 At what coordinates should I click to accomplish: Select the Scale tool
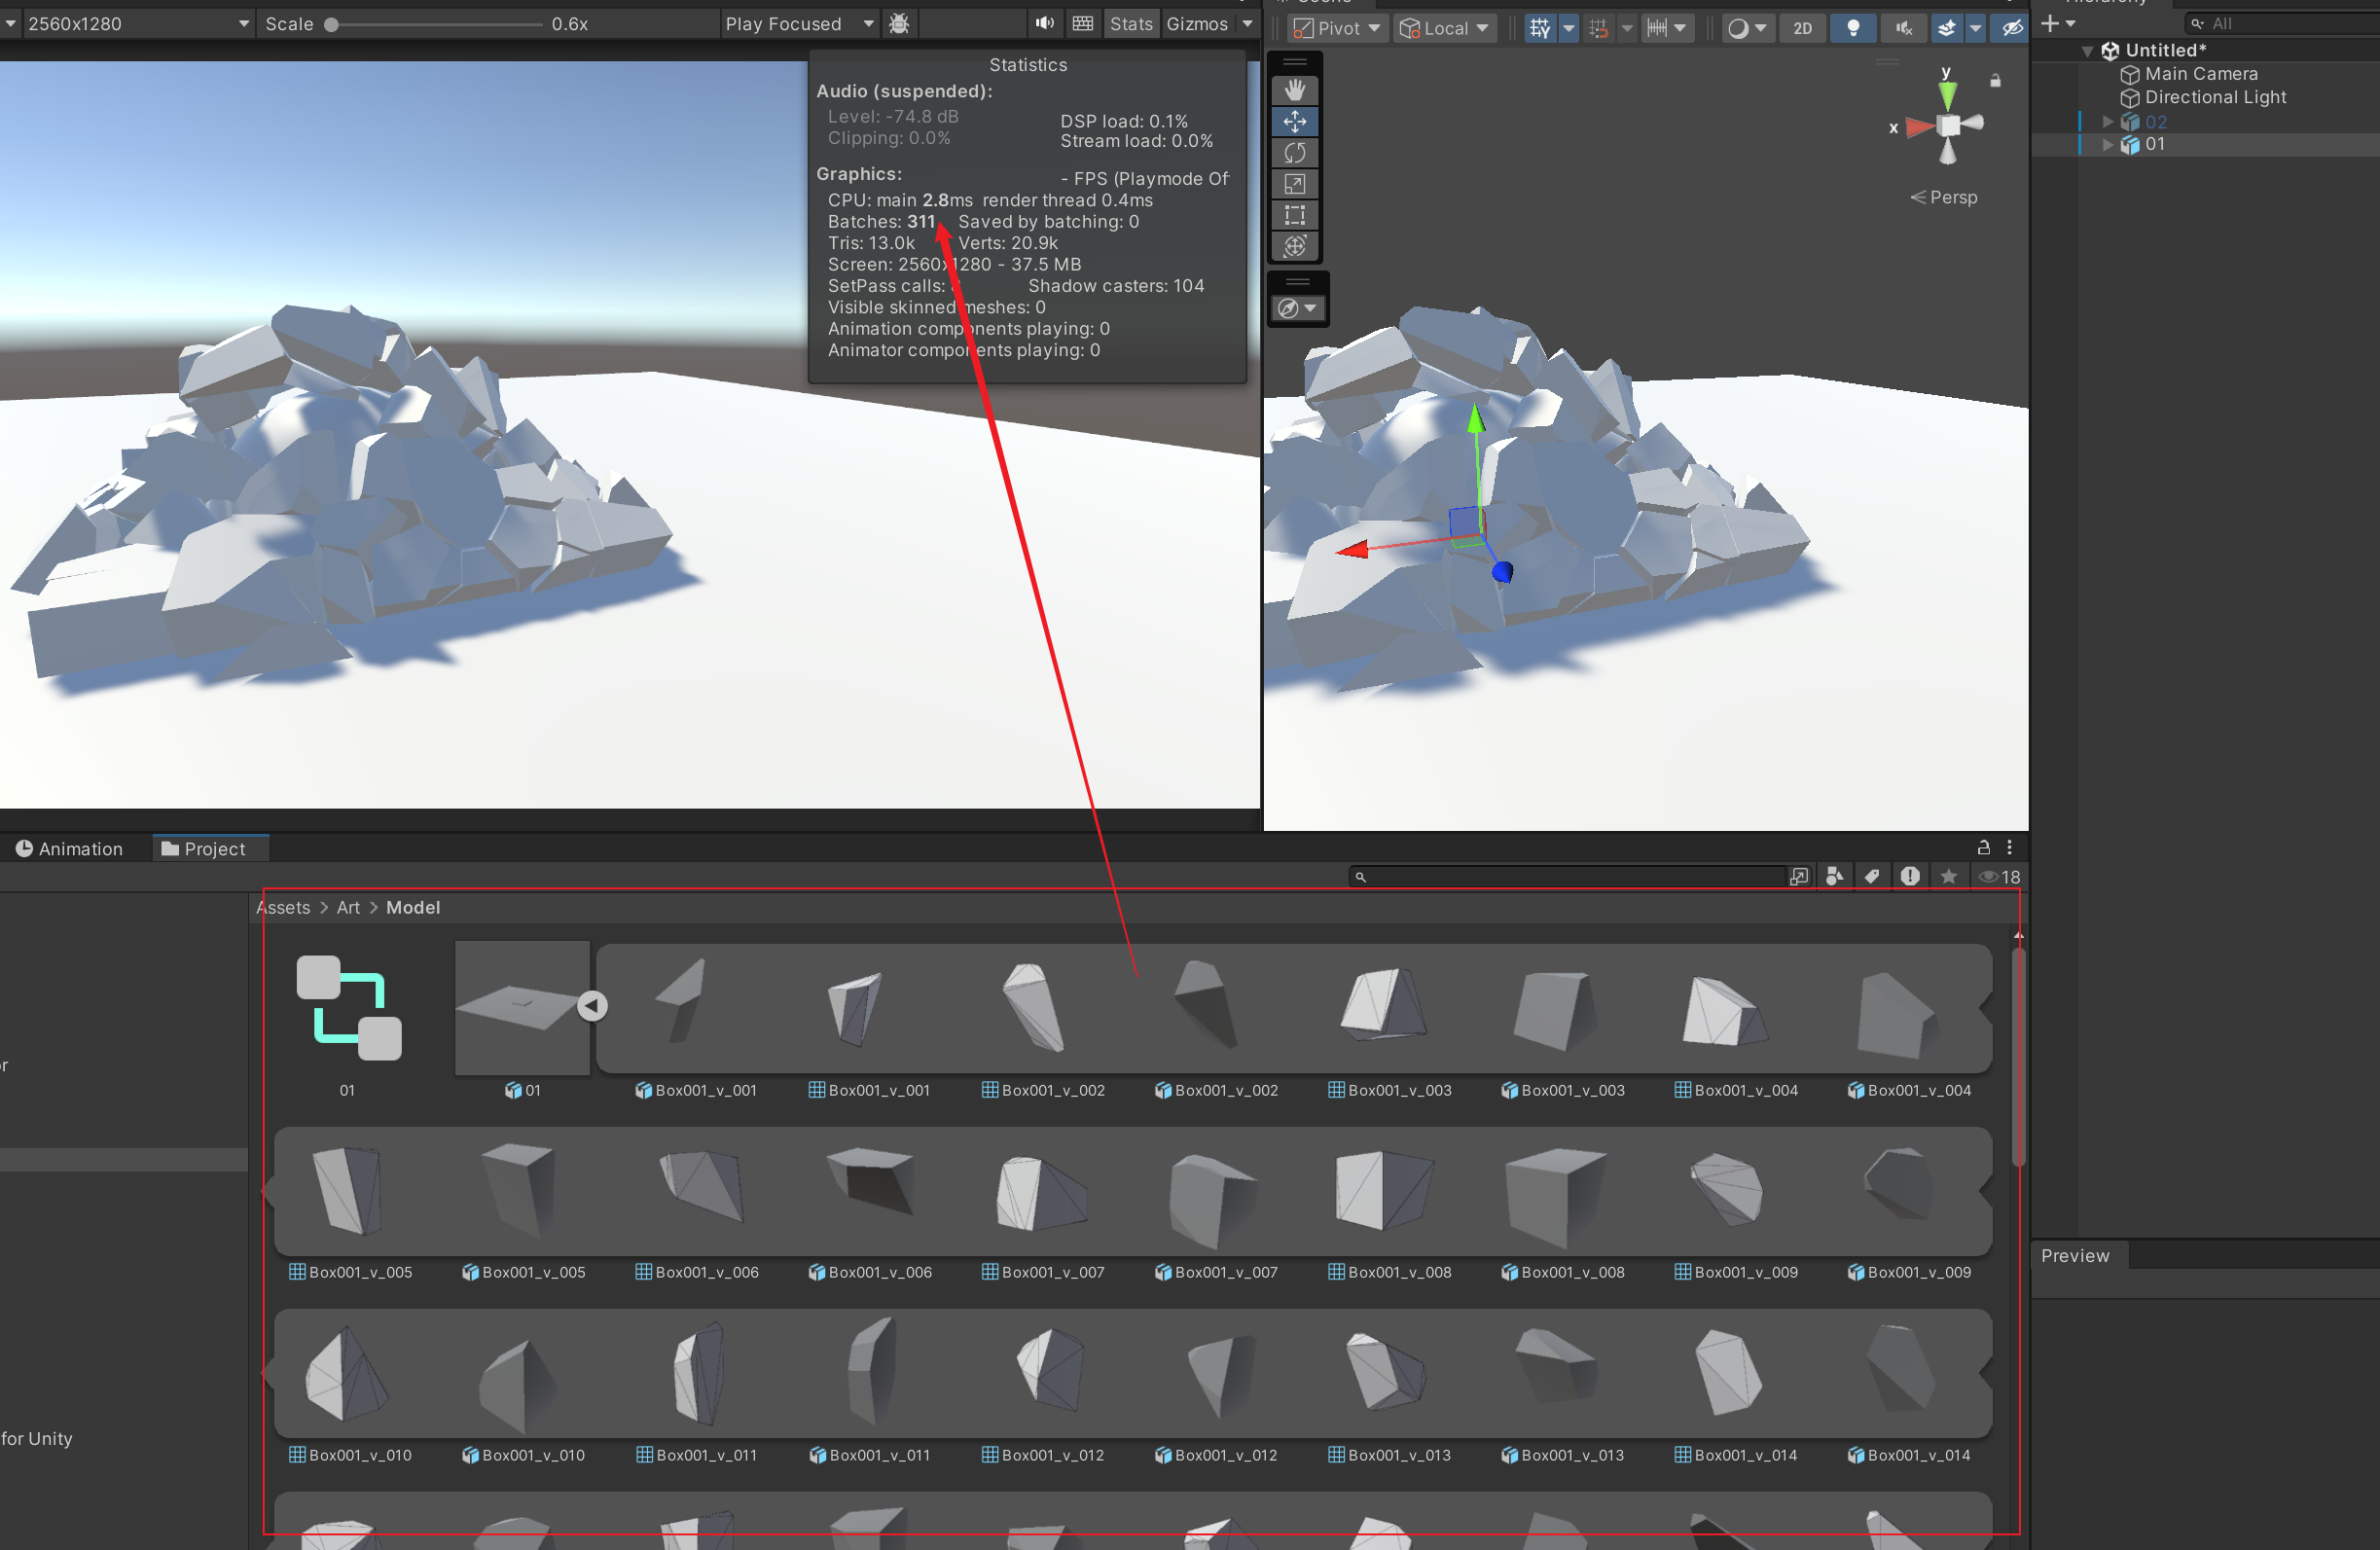pyautogui.click(x=1294, y=184)
